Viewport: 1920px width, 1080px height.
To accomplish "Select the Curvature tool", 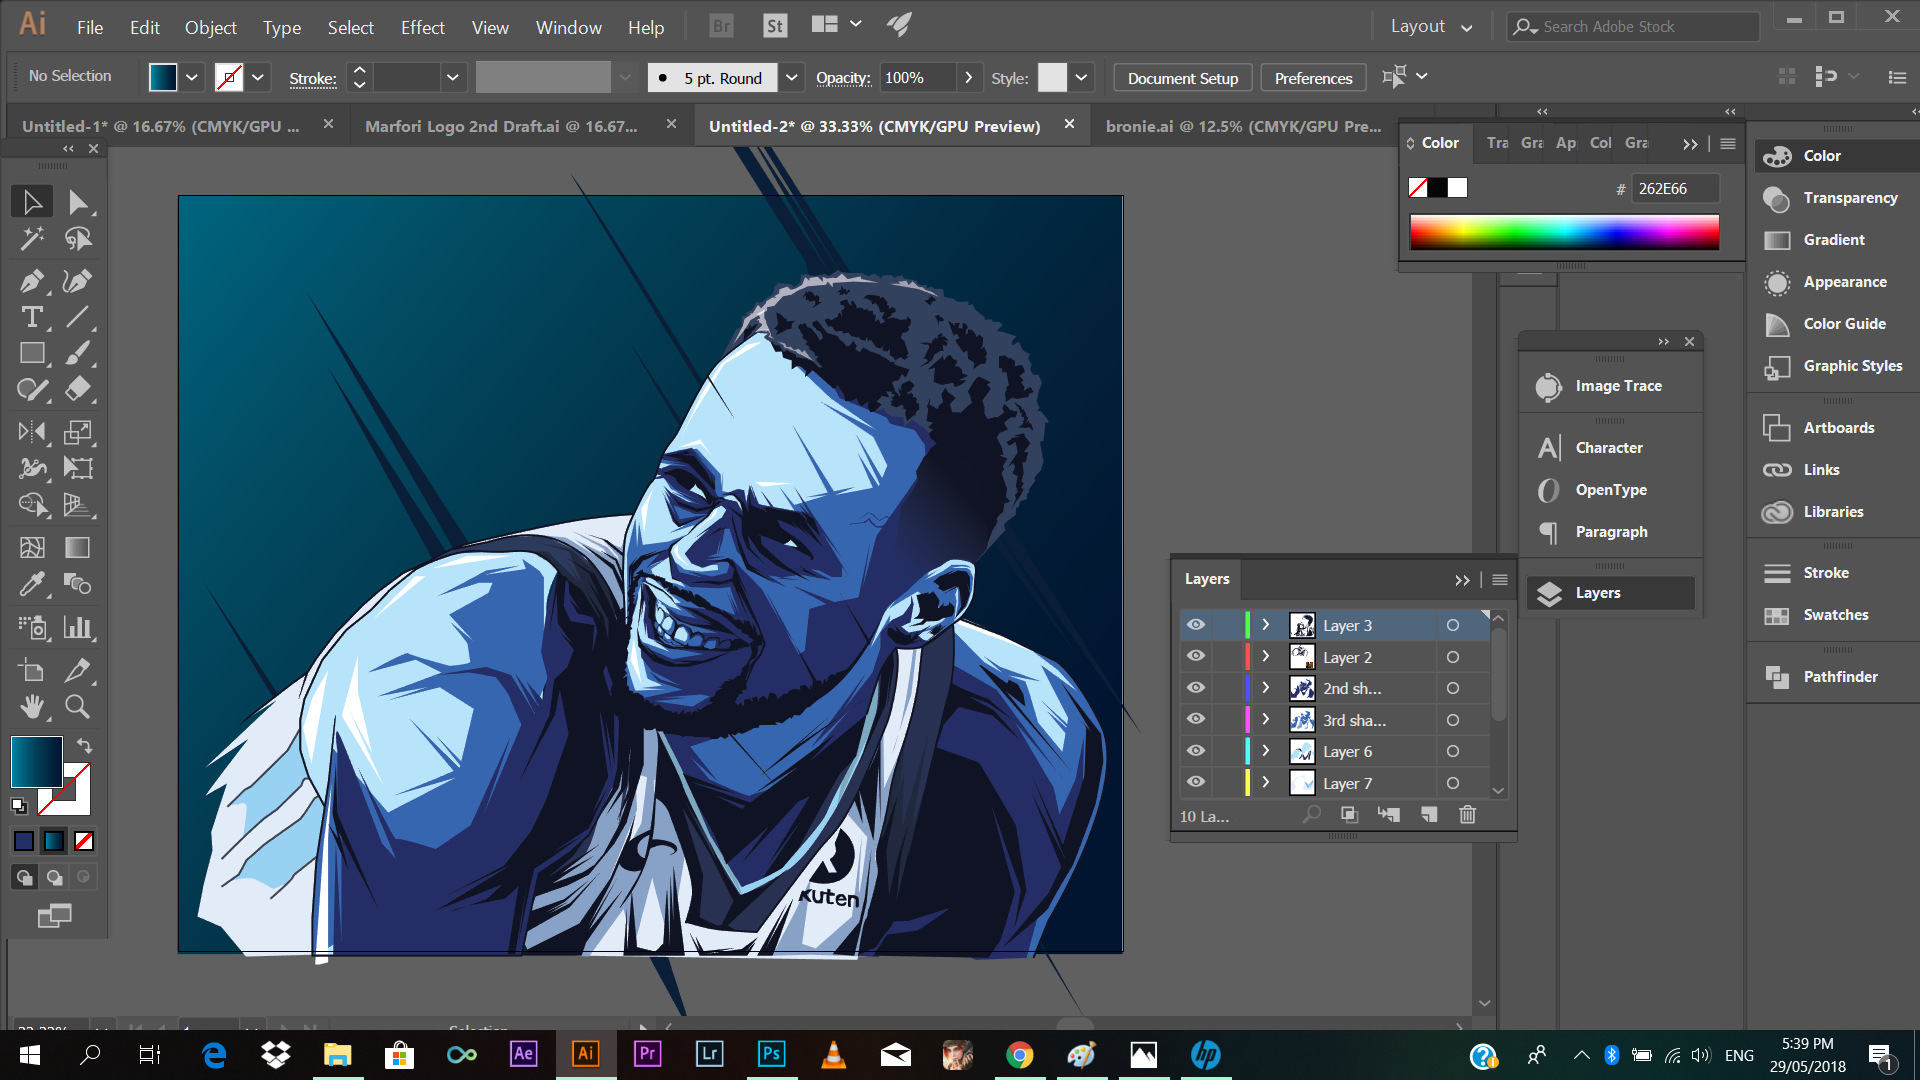I will coord(78,281).
